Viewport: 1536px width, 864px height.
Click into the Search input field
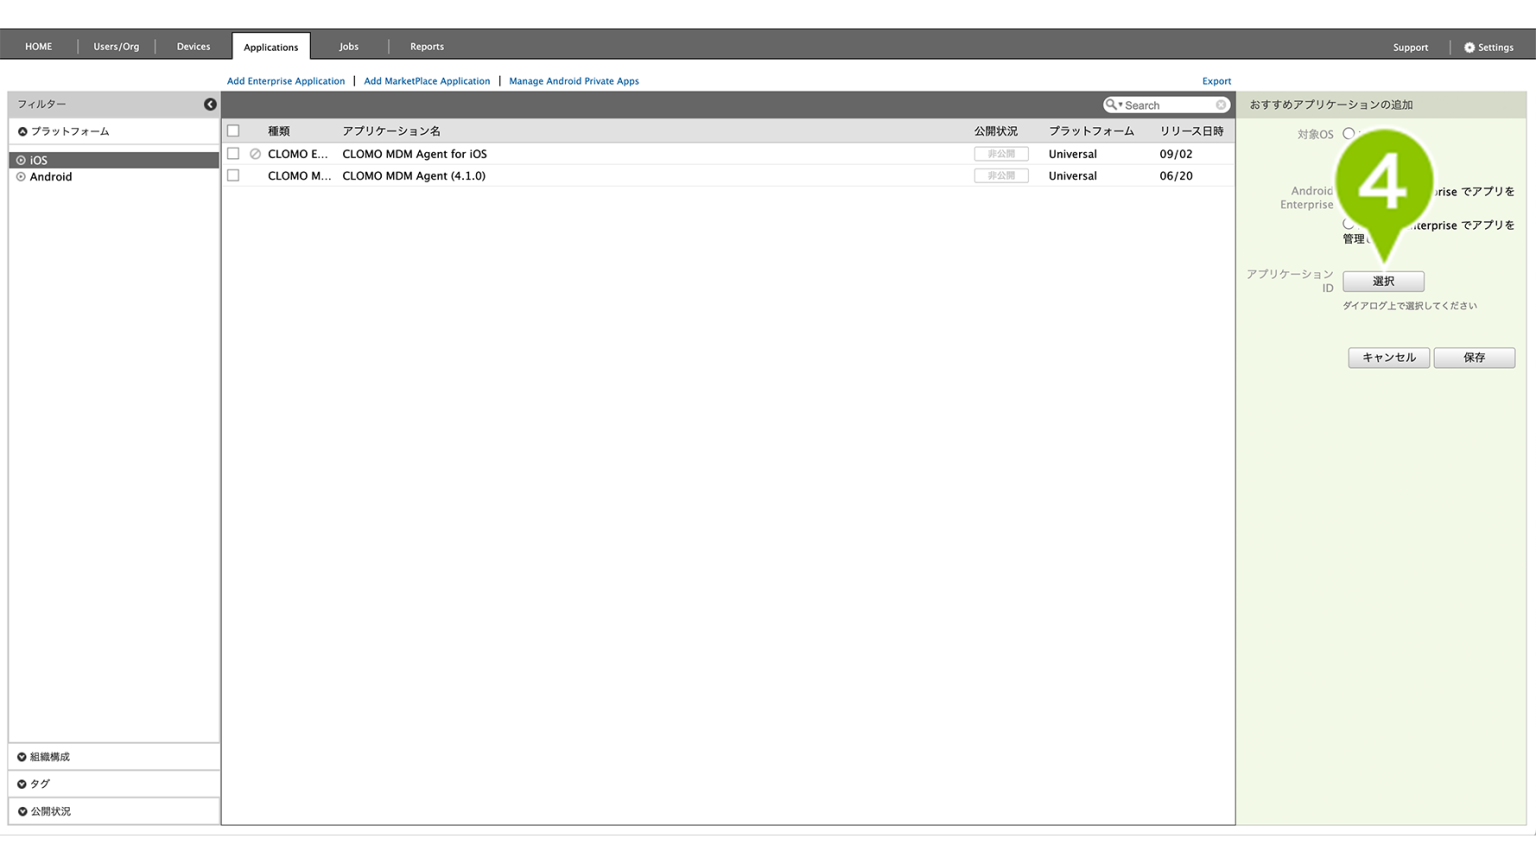point(1166,105)
